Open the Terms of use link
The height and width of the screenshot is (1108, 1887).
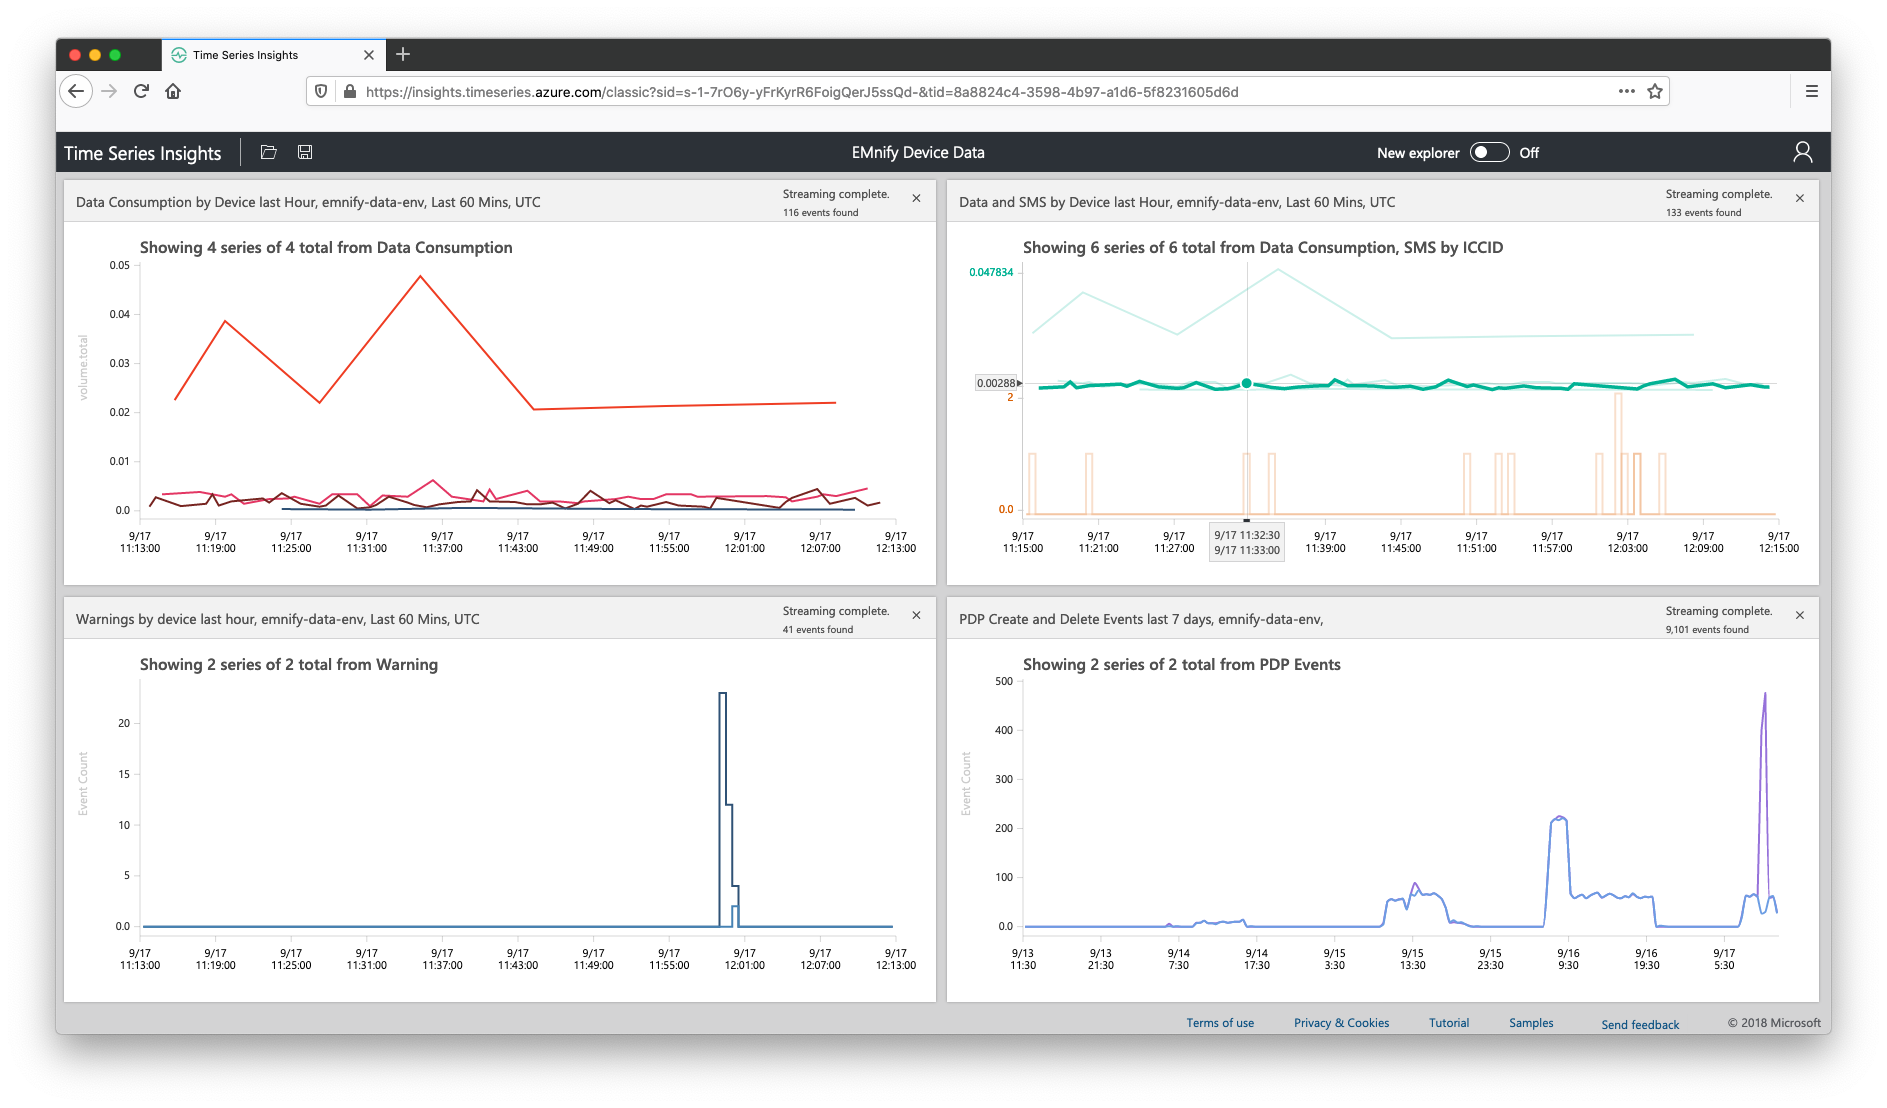pyautogui.click(x=1220, y=1022)
